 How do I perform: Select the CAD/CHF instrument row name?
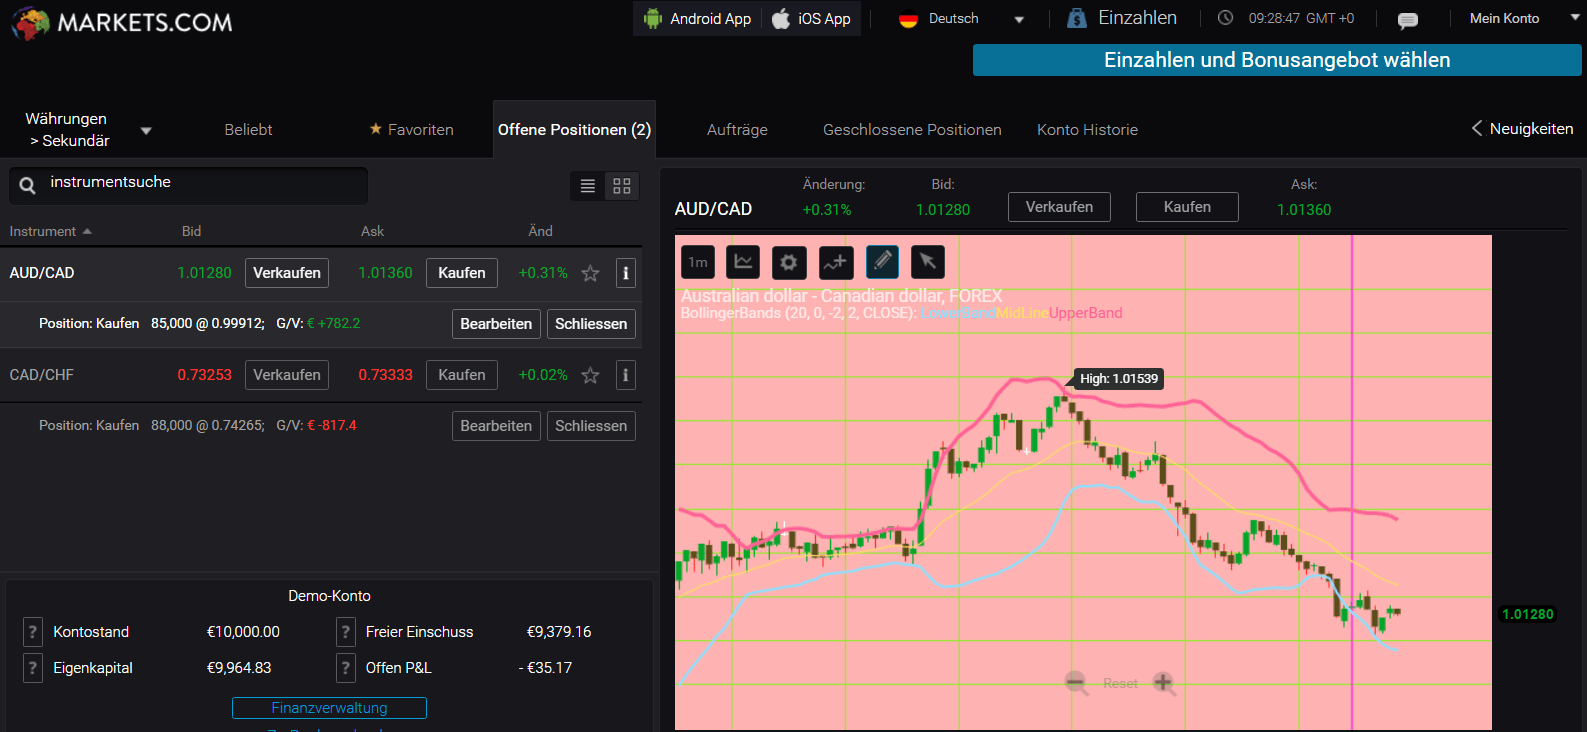pos(42,375)
